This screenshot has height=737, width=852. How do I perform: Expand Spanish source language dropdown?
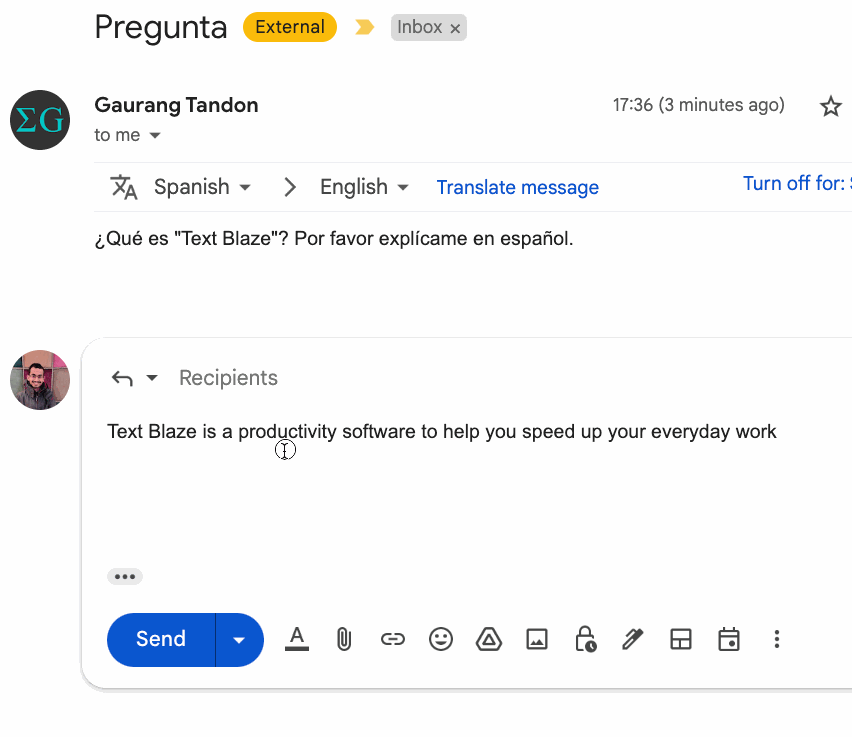[x=202, y=187]
